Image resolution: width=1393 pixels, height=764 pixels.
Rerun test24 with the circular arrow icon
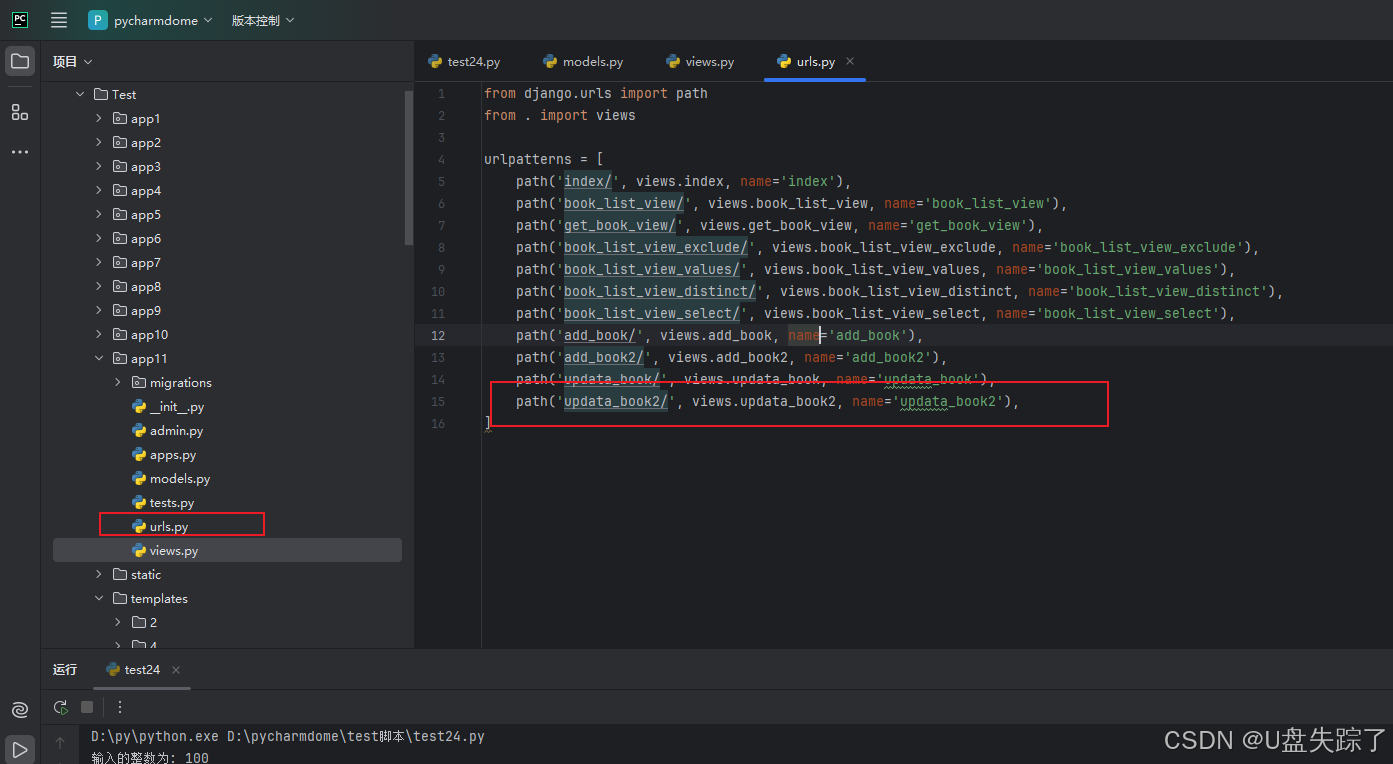click(x=60, y=707)
